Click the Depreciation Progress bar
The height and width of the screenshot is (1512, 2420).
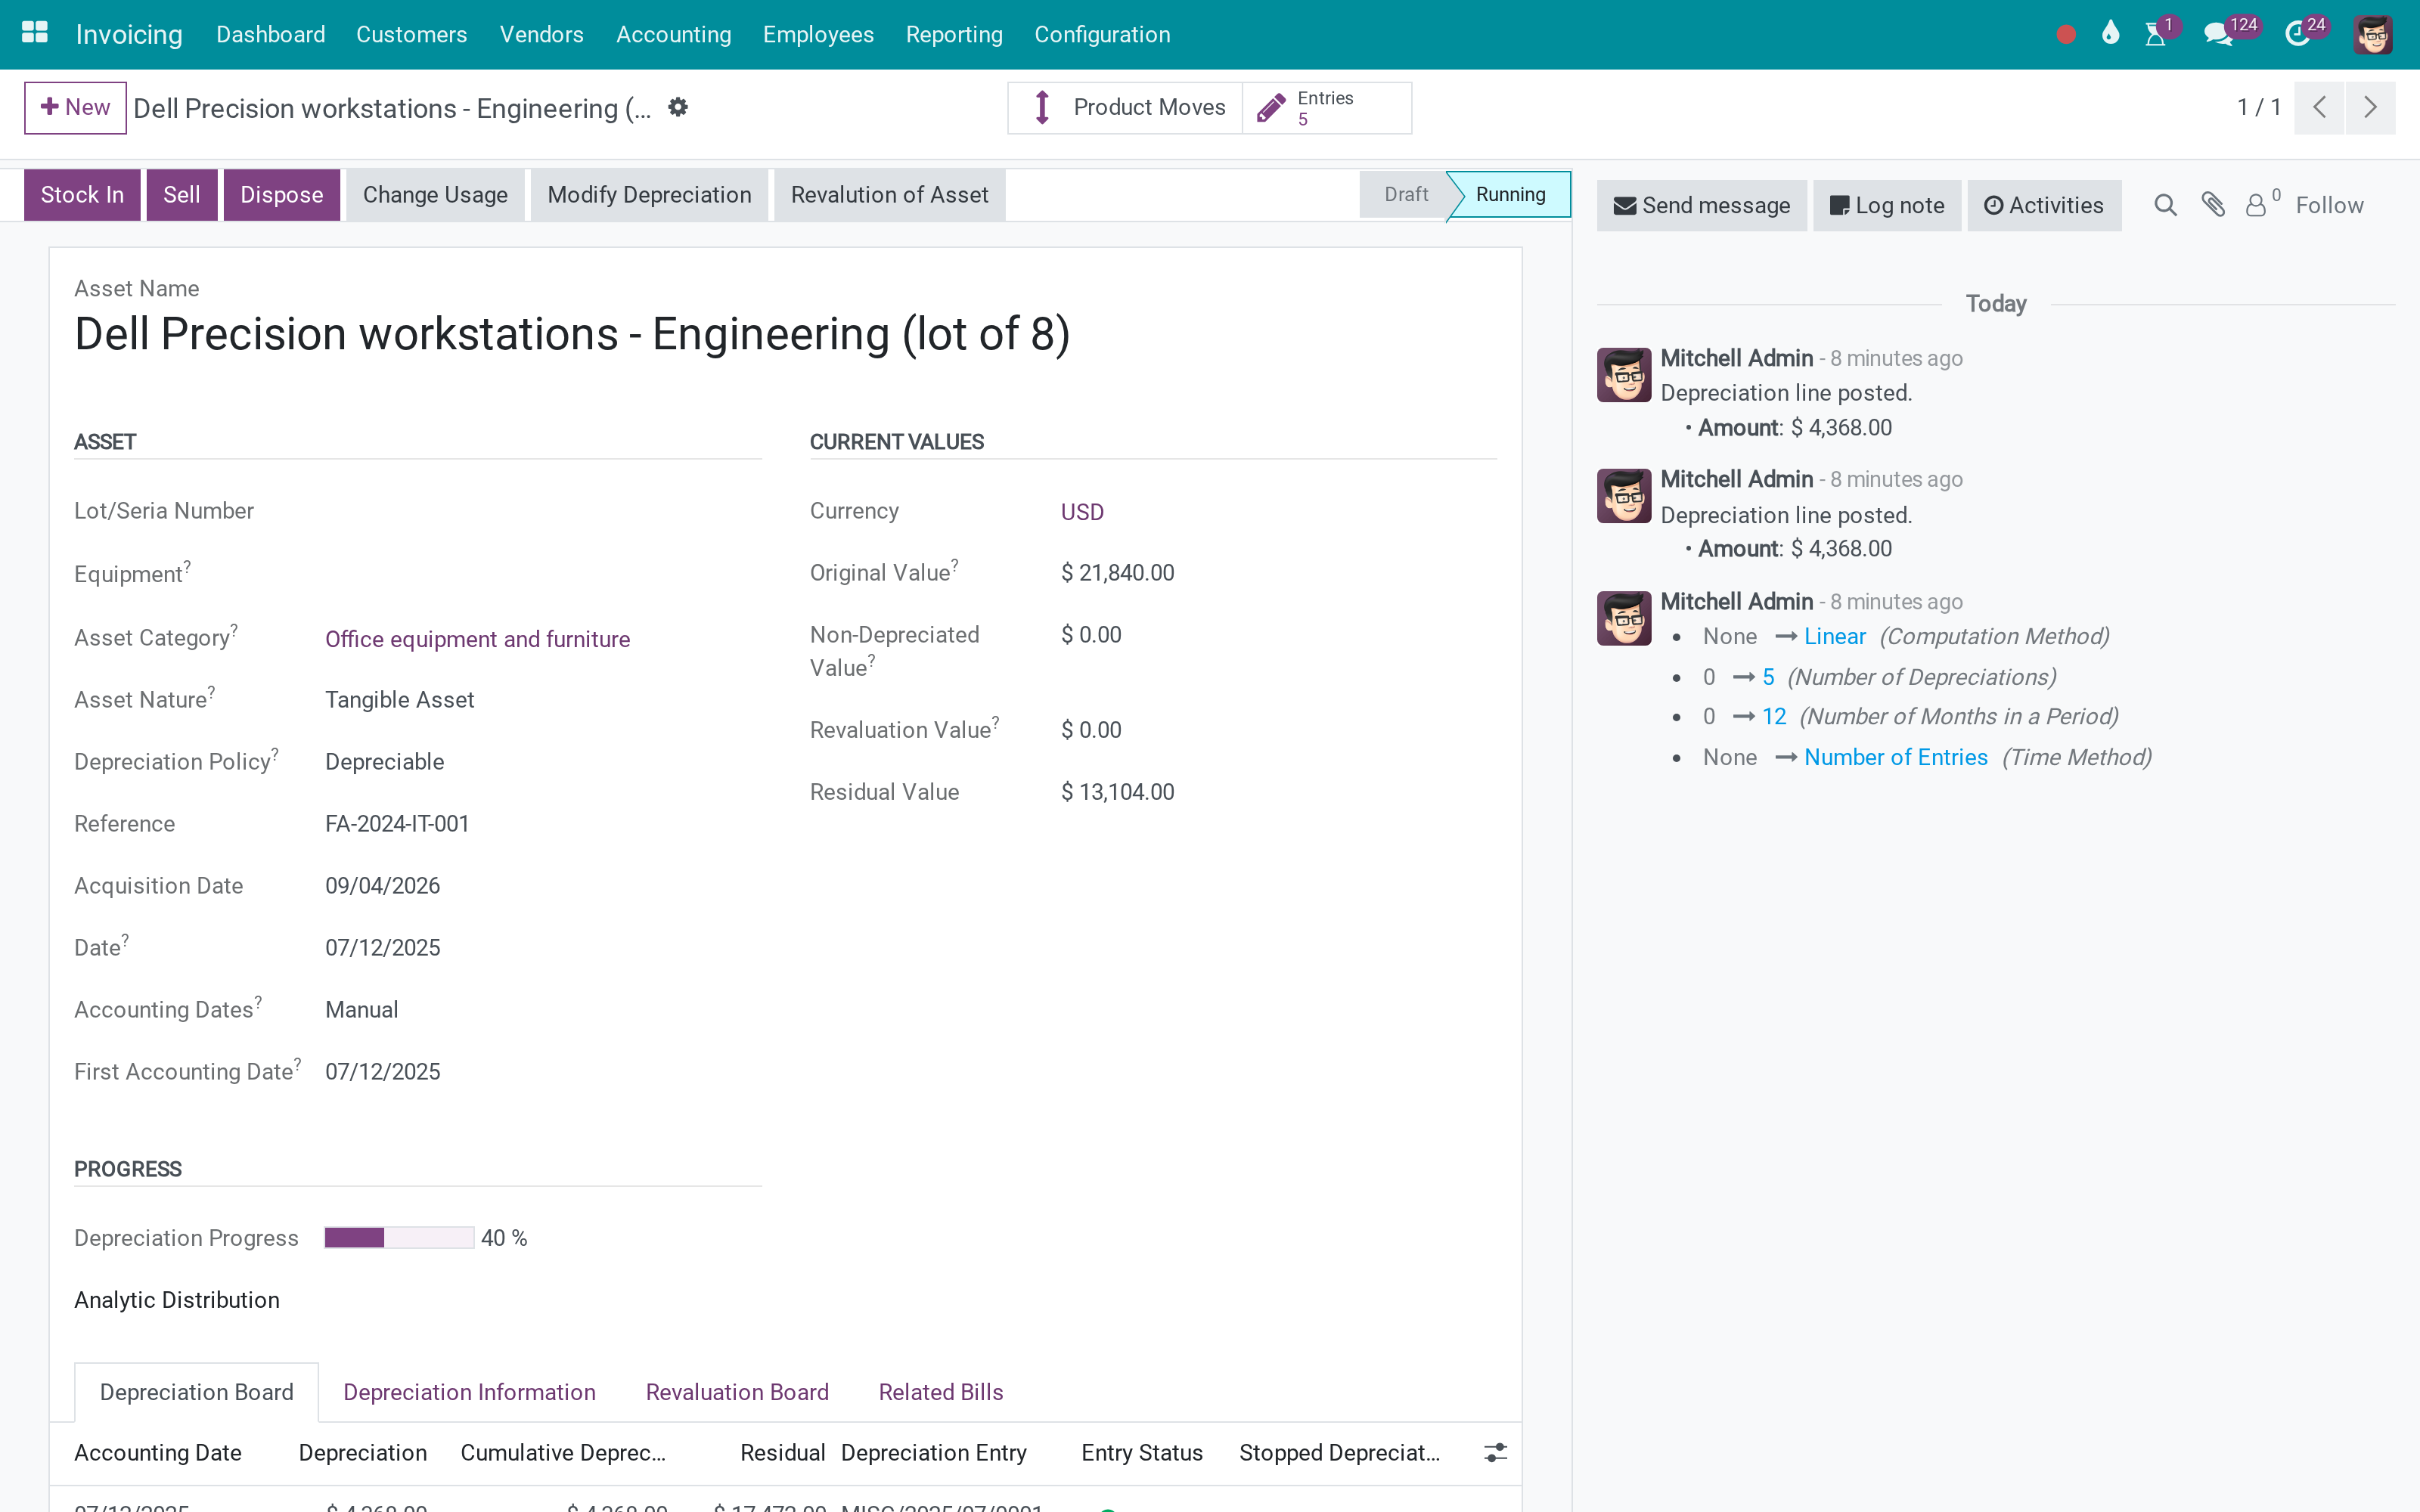(x=399, y=1238)
